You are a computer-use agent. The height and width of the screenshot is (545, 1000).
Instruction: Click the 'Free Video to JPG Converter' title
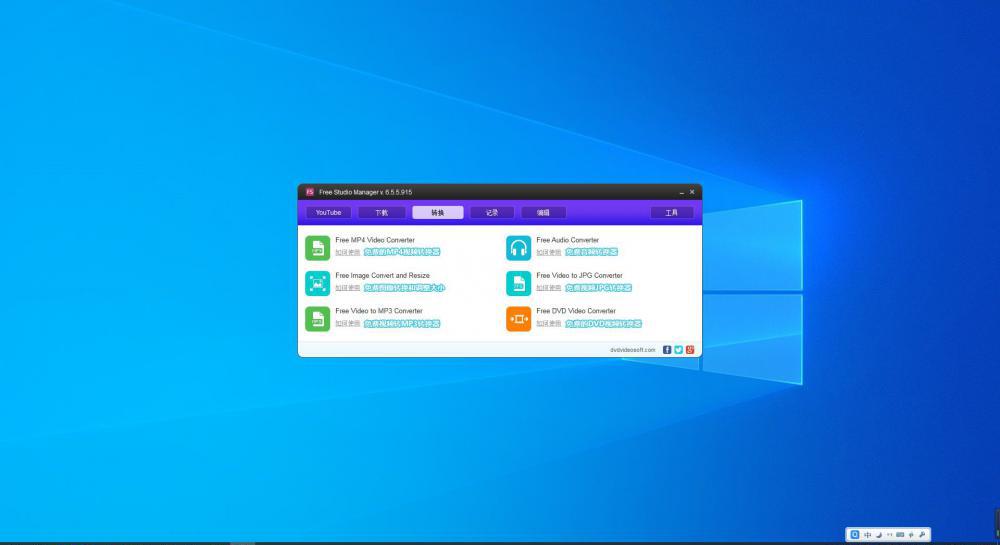[x=579, y=276]
